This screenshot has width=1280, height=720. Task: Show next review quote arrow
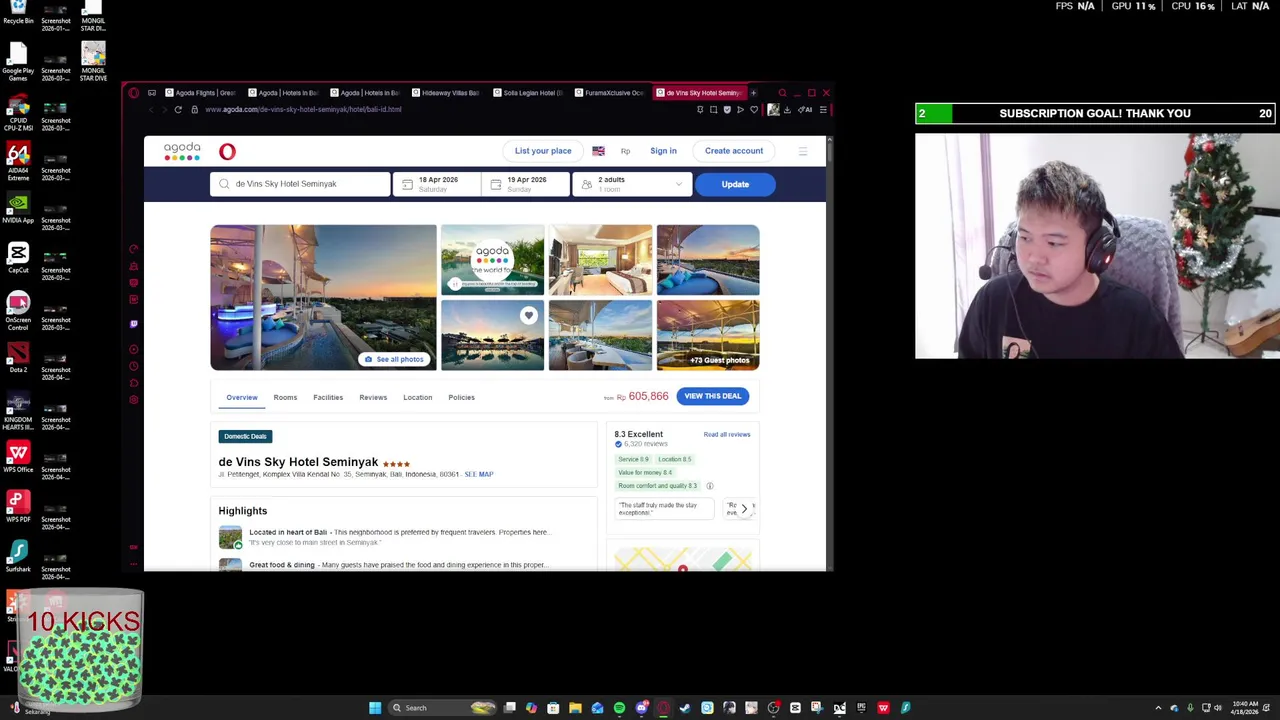(x=744, y=508)
